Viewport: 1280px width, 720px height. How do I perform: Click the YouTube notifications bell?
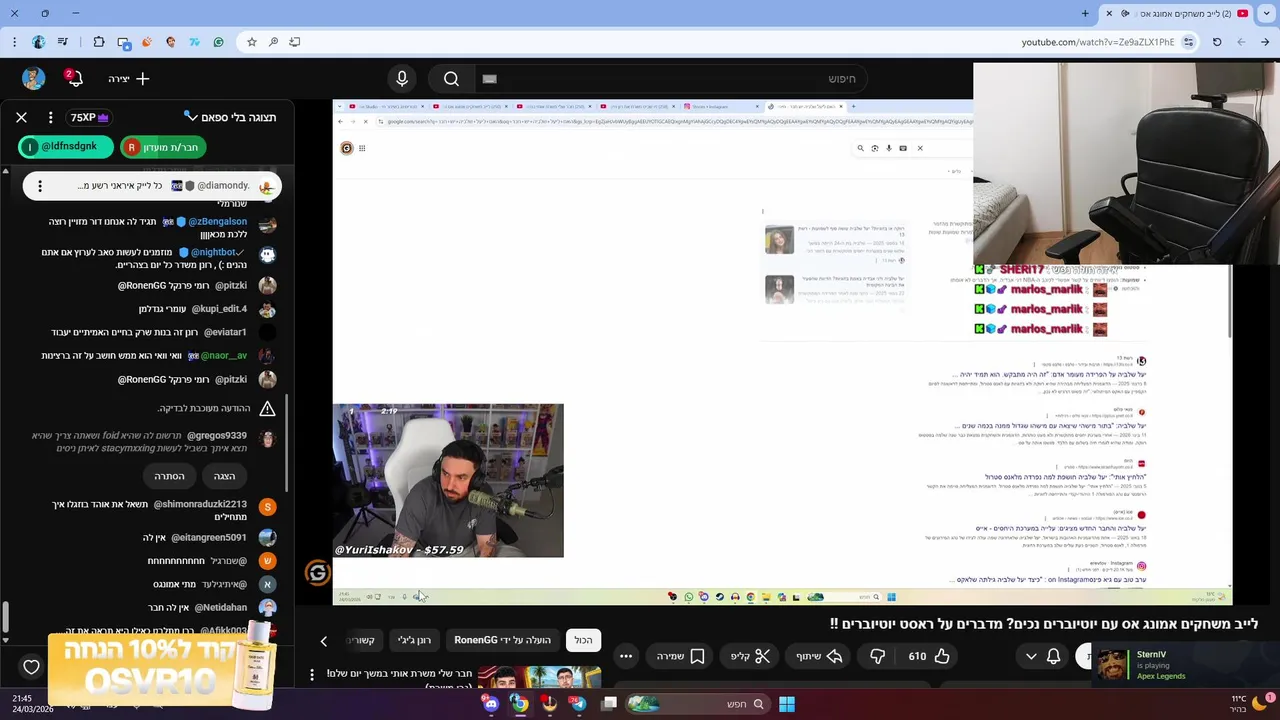coord(74,78)
